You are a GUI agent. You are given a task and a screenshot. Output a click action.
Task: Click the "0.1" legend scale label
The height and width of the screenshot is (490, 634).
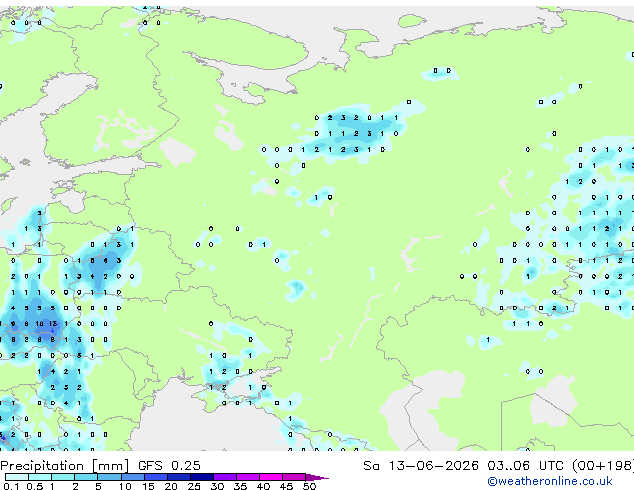11,486
